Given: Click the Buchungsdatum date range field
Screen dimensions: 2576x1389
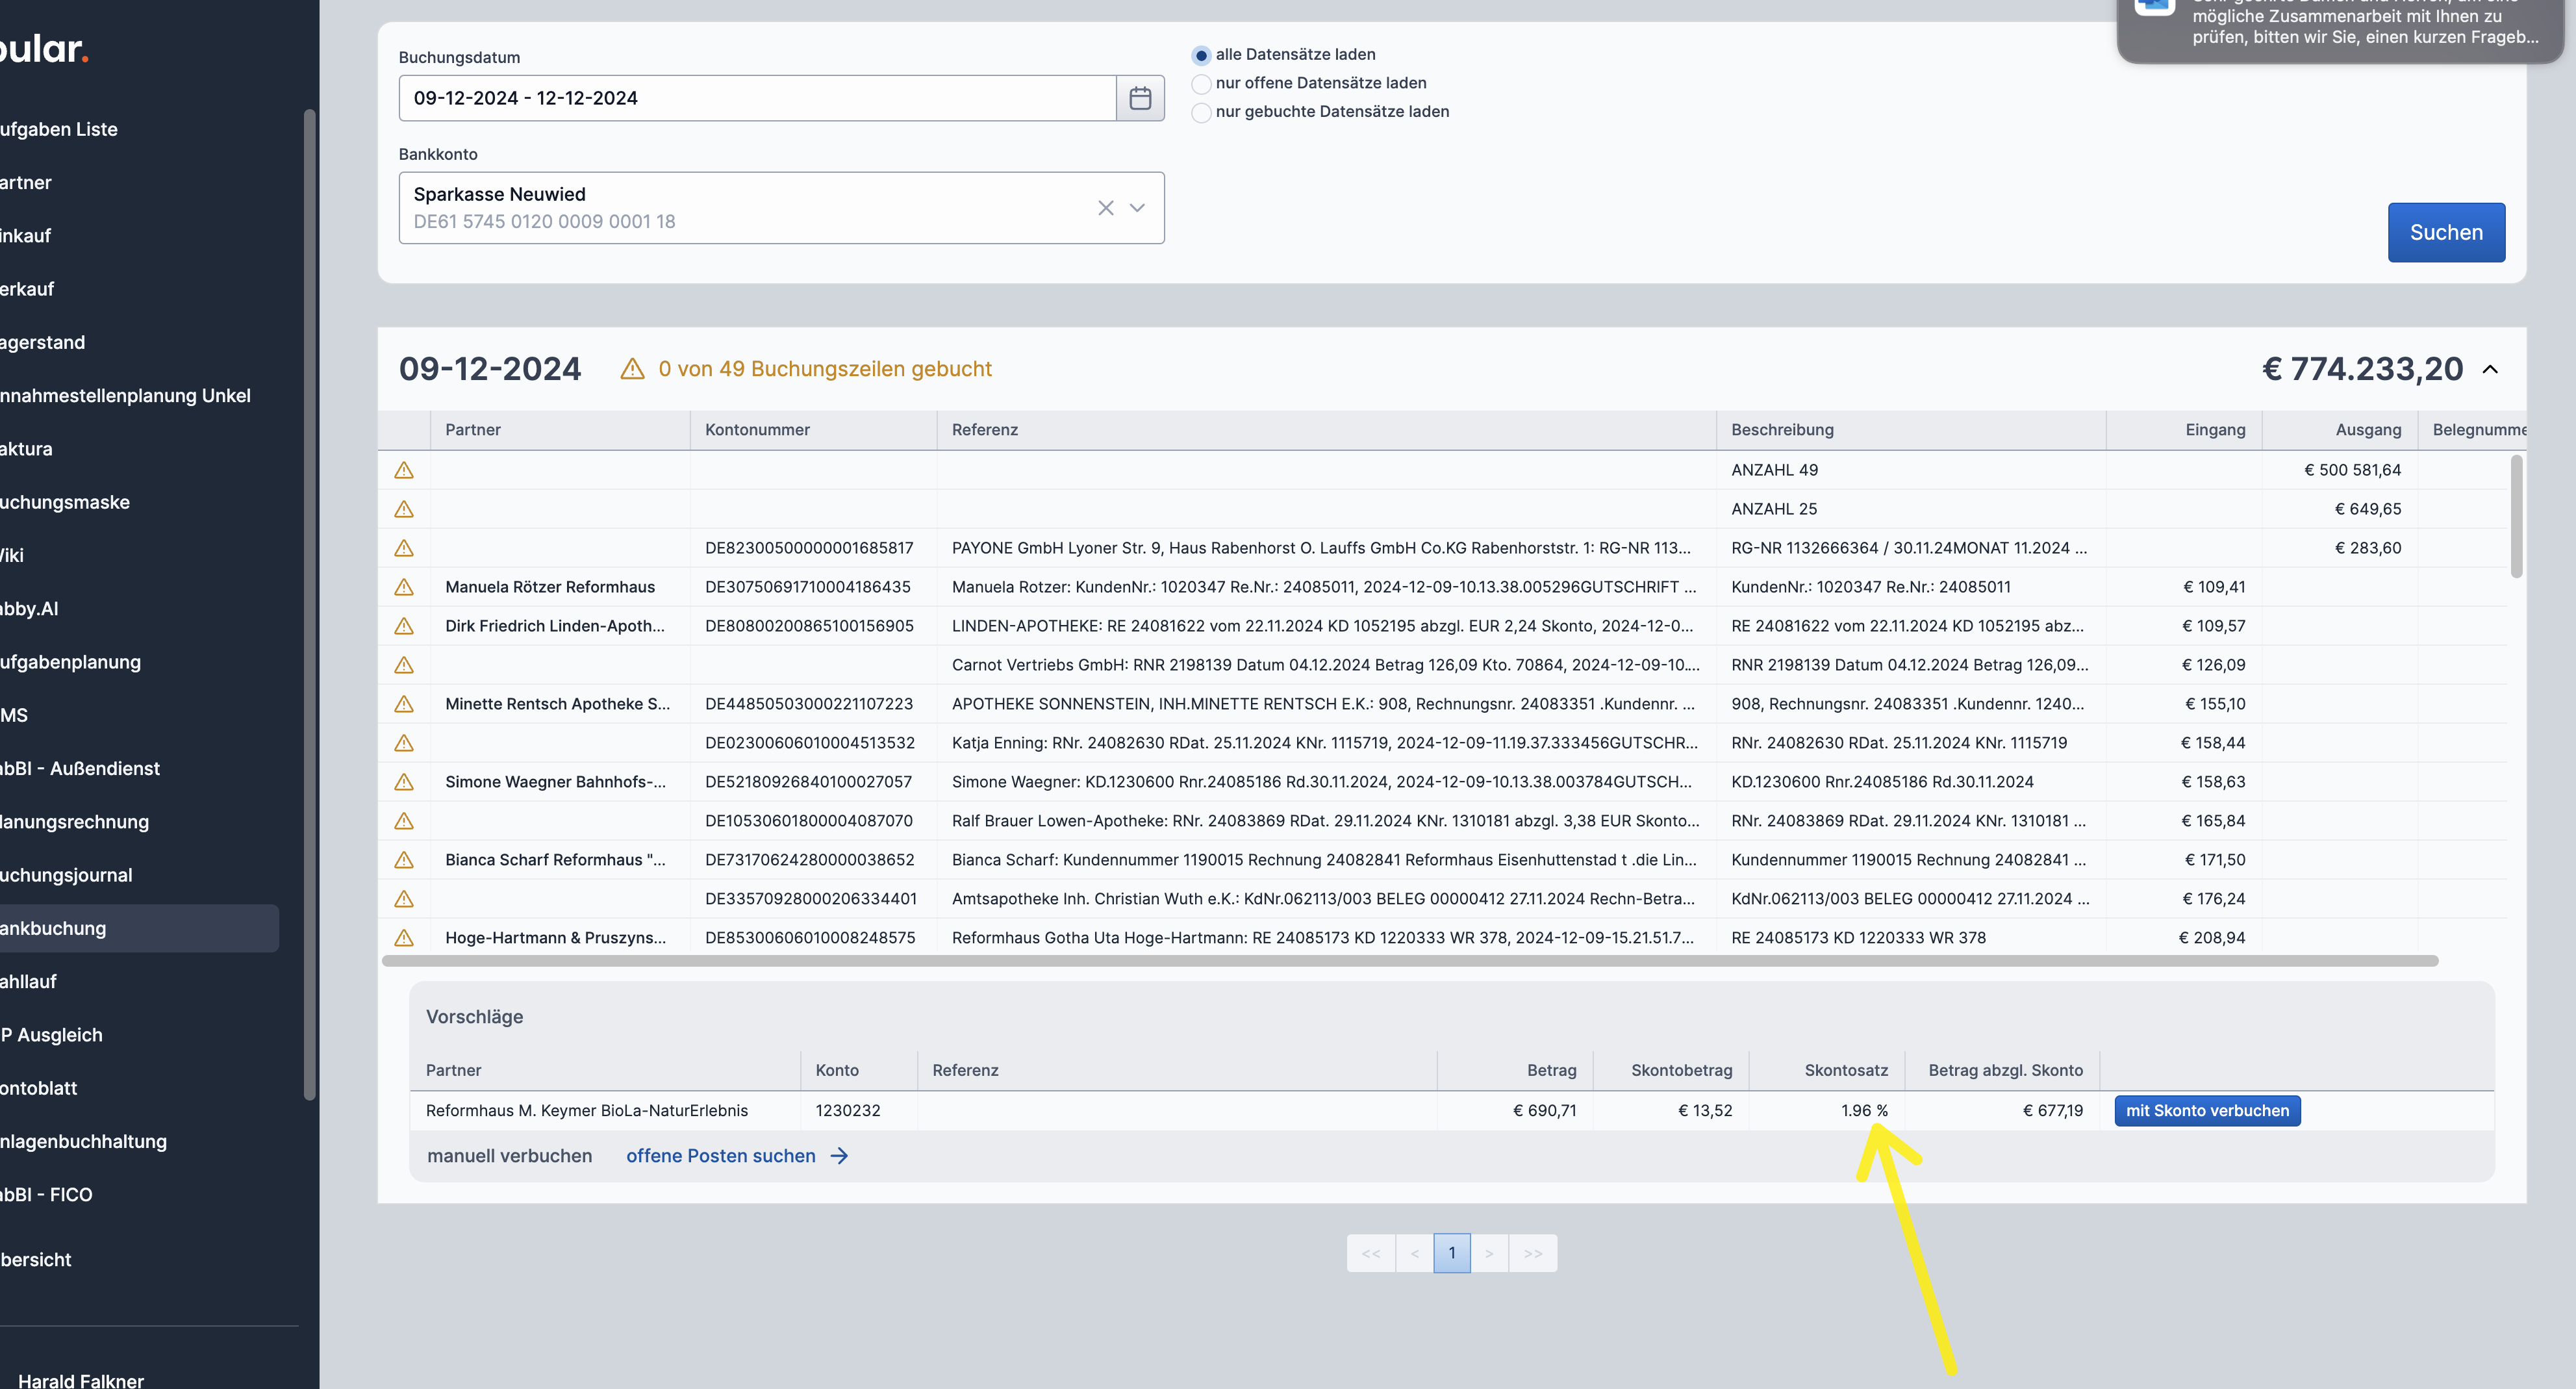Looking at the screenshot, I should (x=757, y=98).
